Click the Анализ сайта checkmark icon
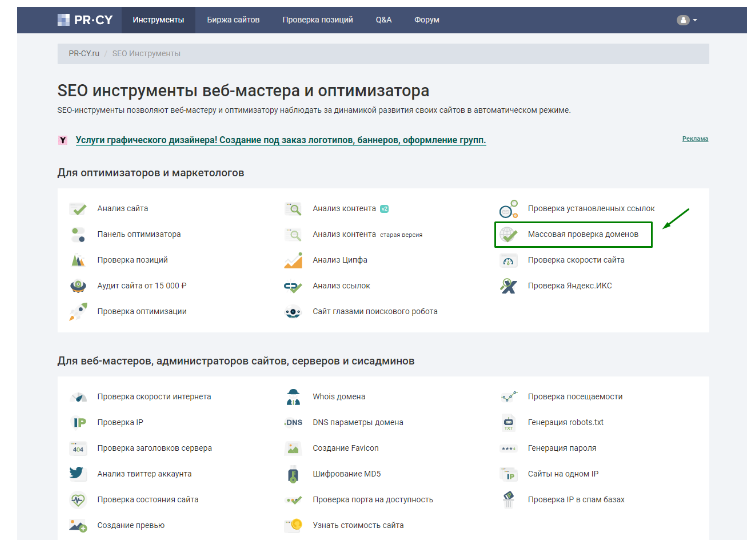 pyautogui.click(x=78, y=209)
